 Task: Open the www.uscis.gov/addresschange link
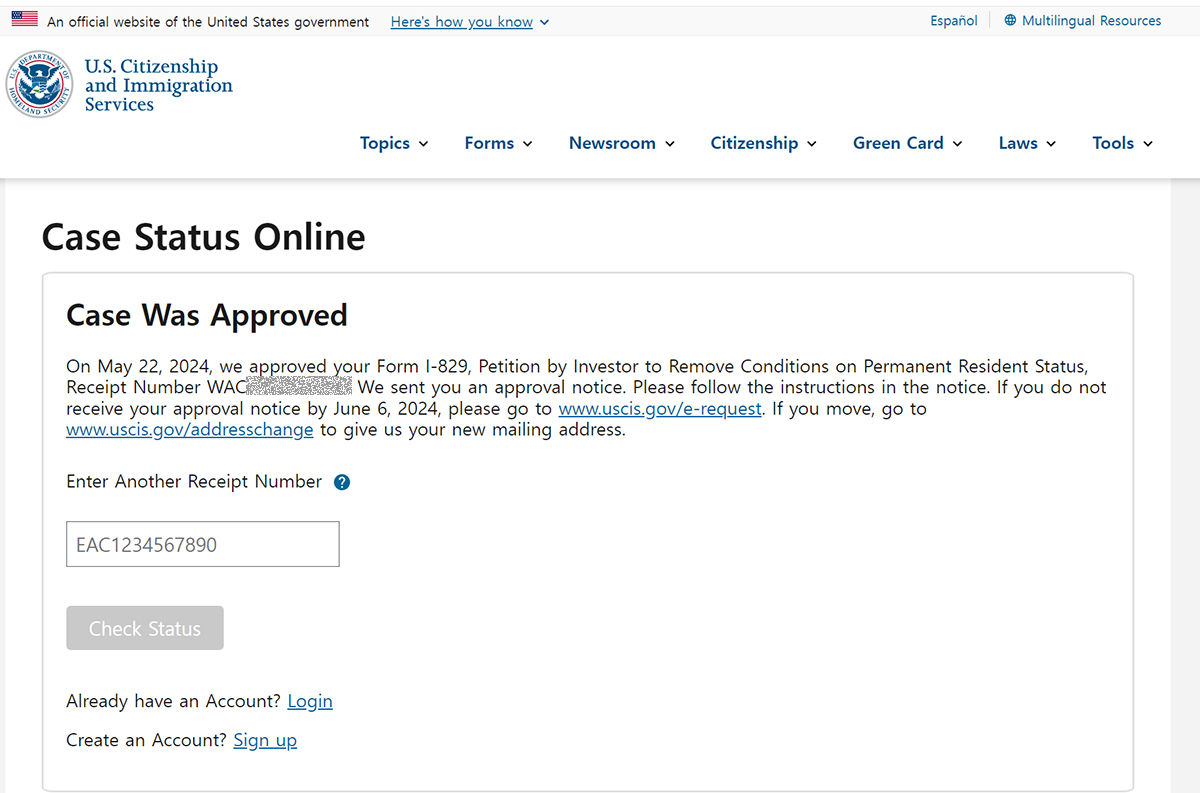[x=190, y=430]
